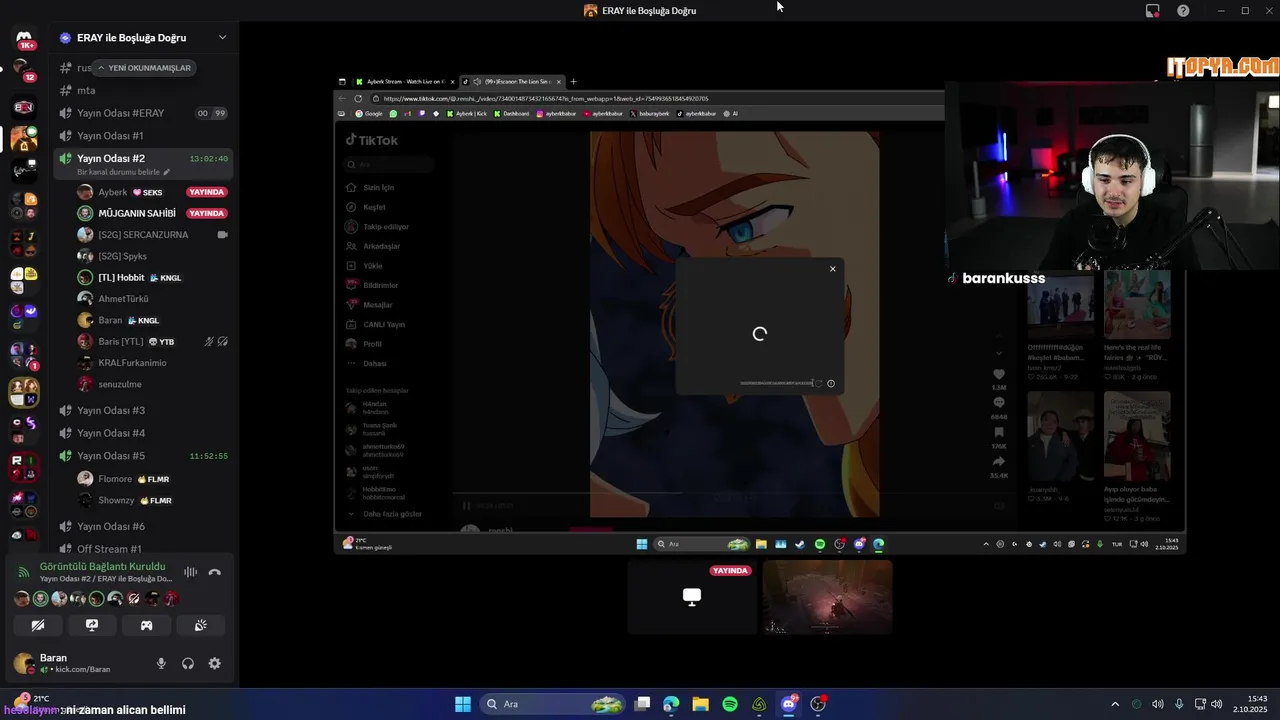
Task: Open noise suppression waveform icon
Action: (190, 572)
